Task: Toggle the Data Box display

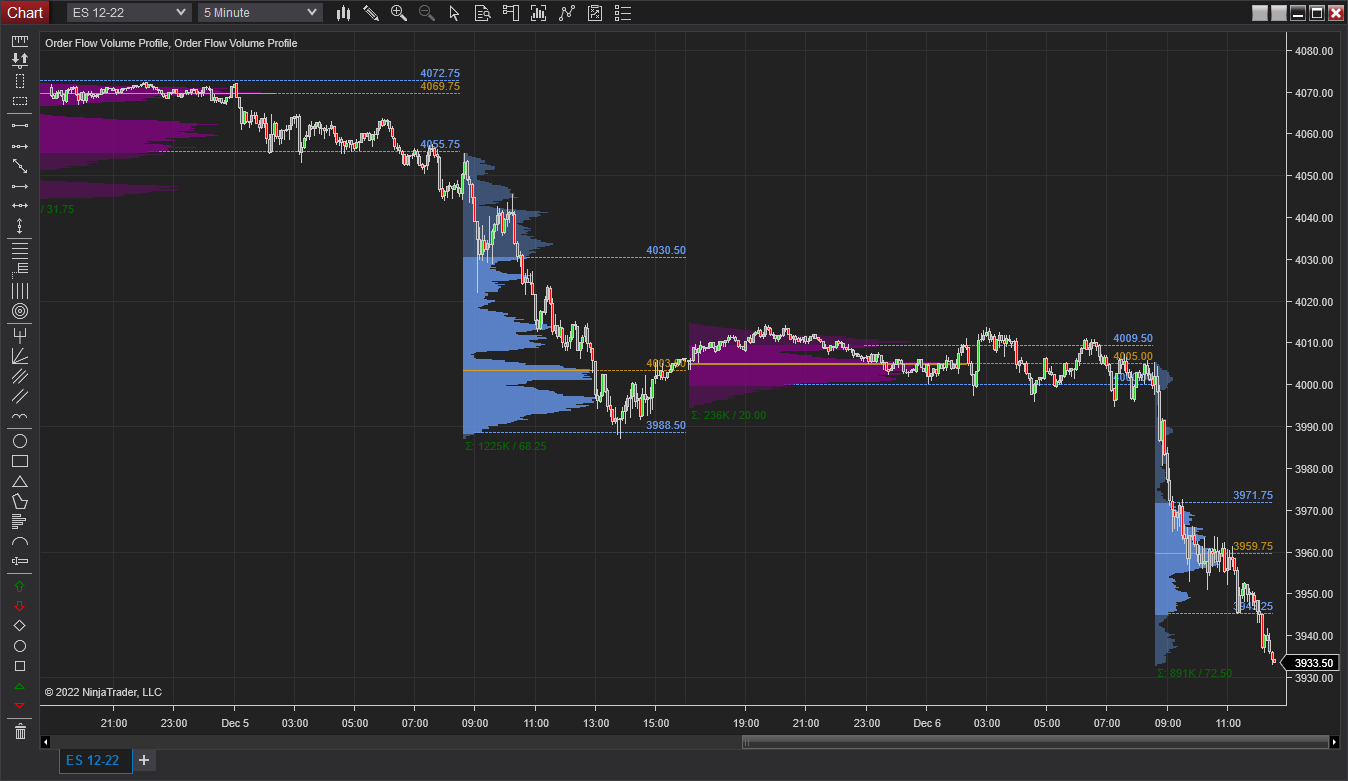Action: [483, 13]
